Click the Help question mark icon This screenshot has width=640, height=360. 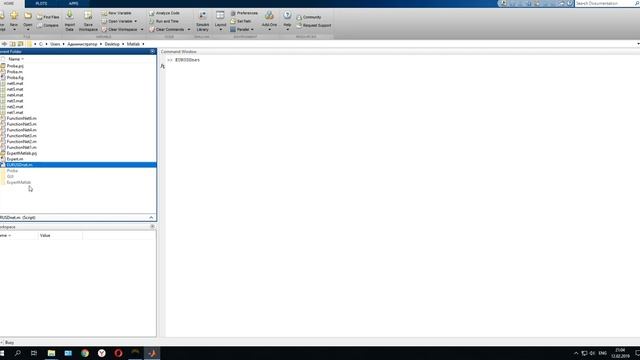[x=287, y=16]
